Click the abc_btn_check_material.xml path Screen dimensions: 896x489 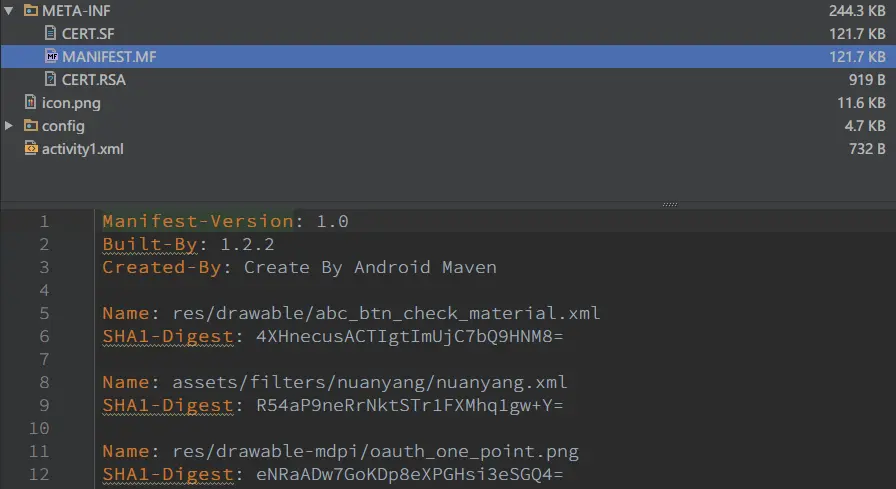click(x=386, y=313)
